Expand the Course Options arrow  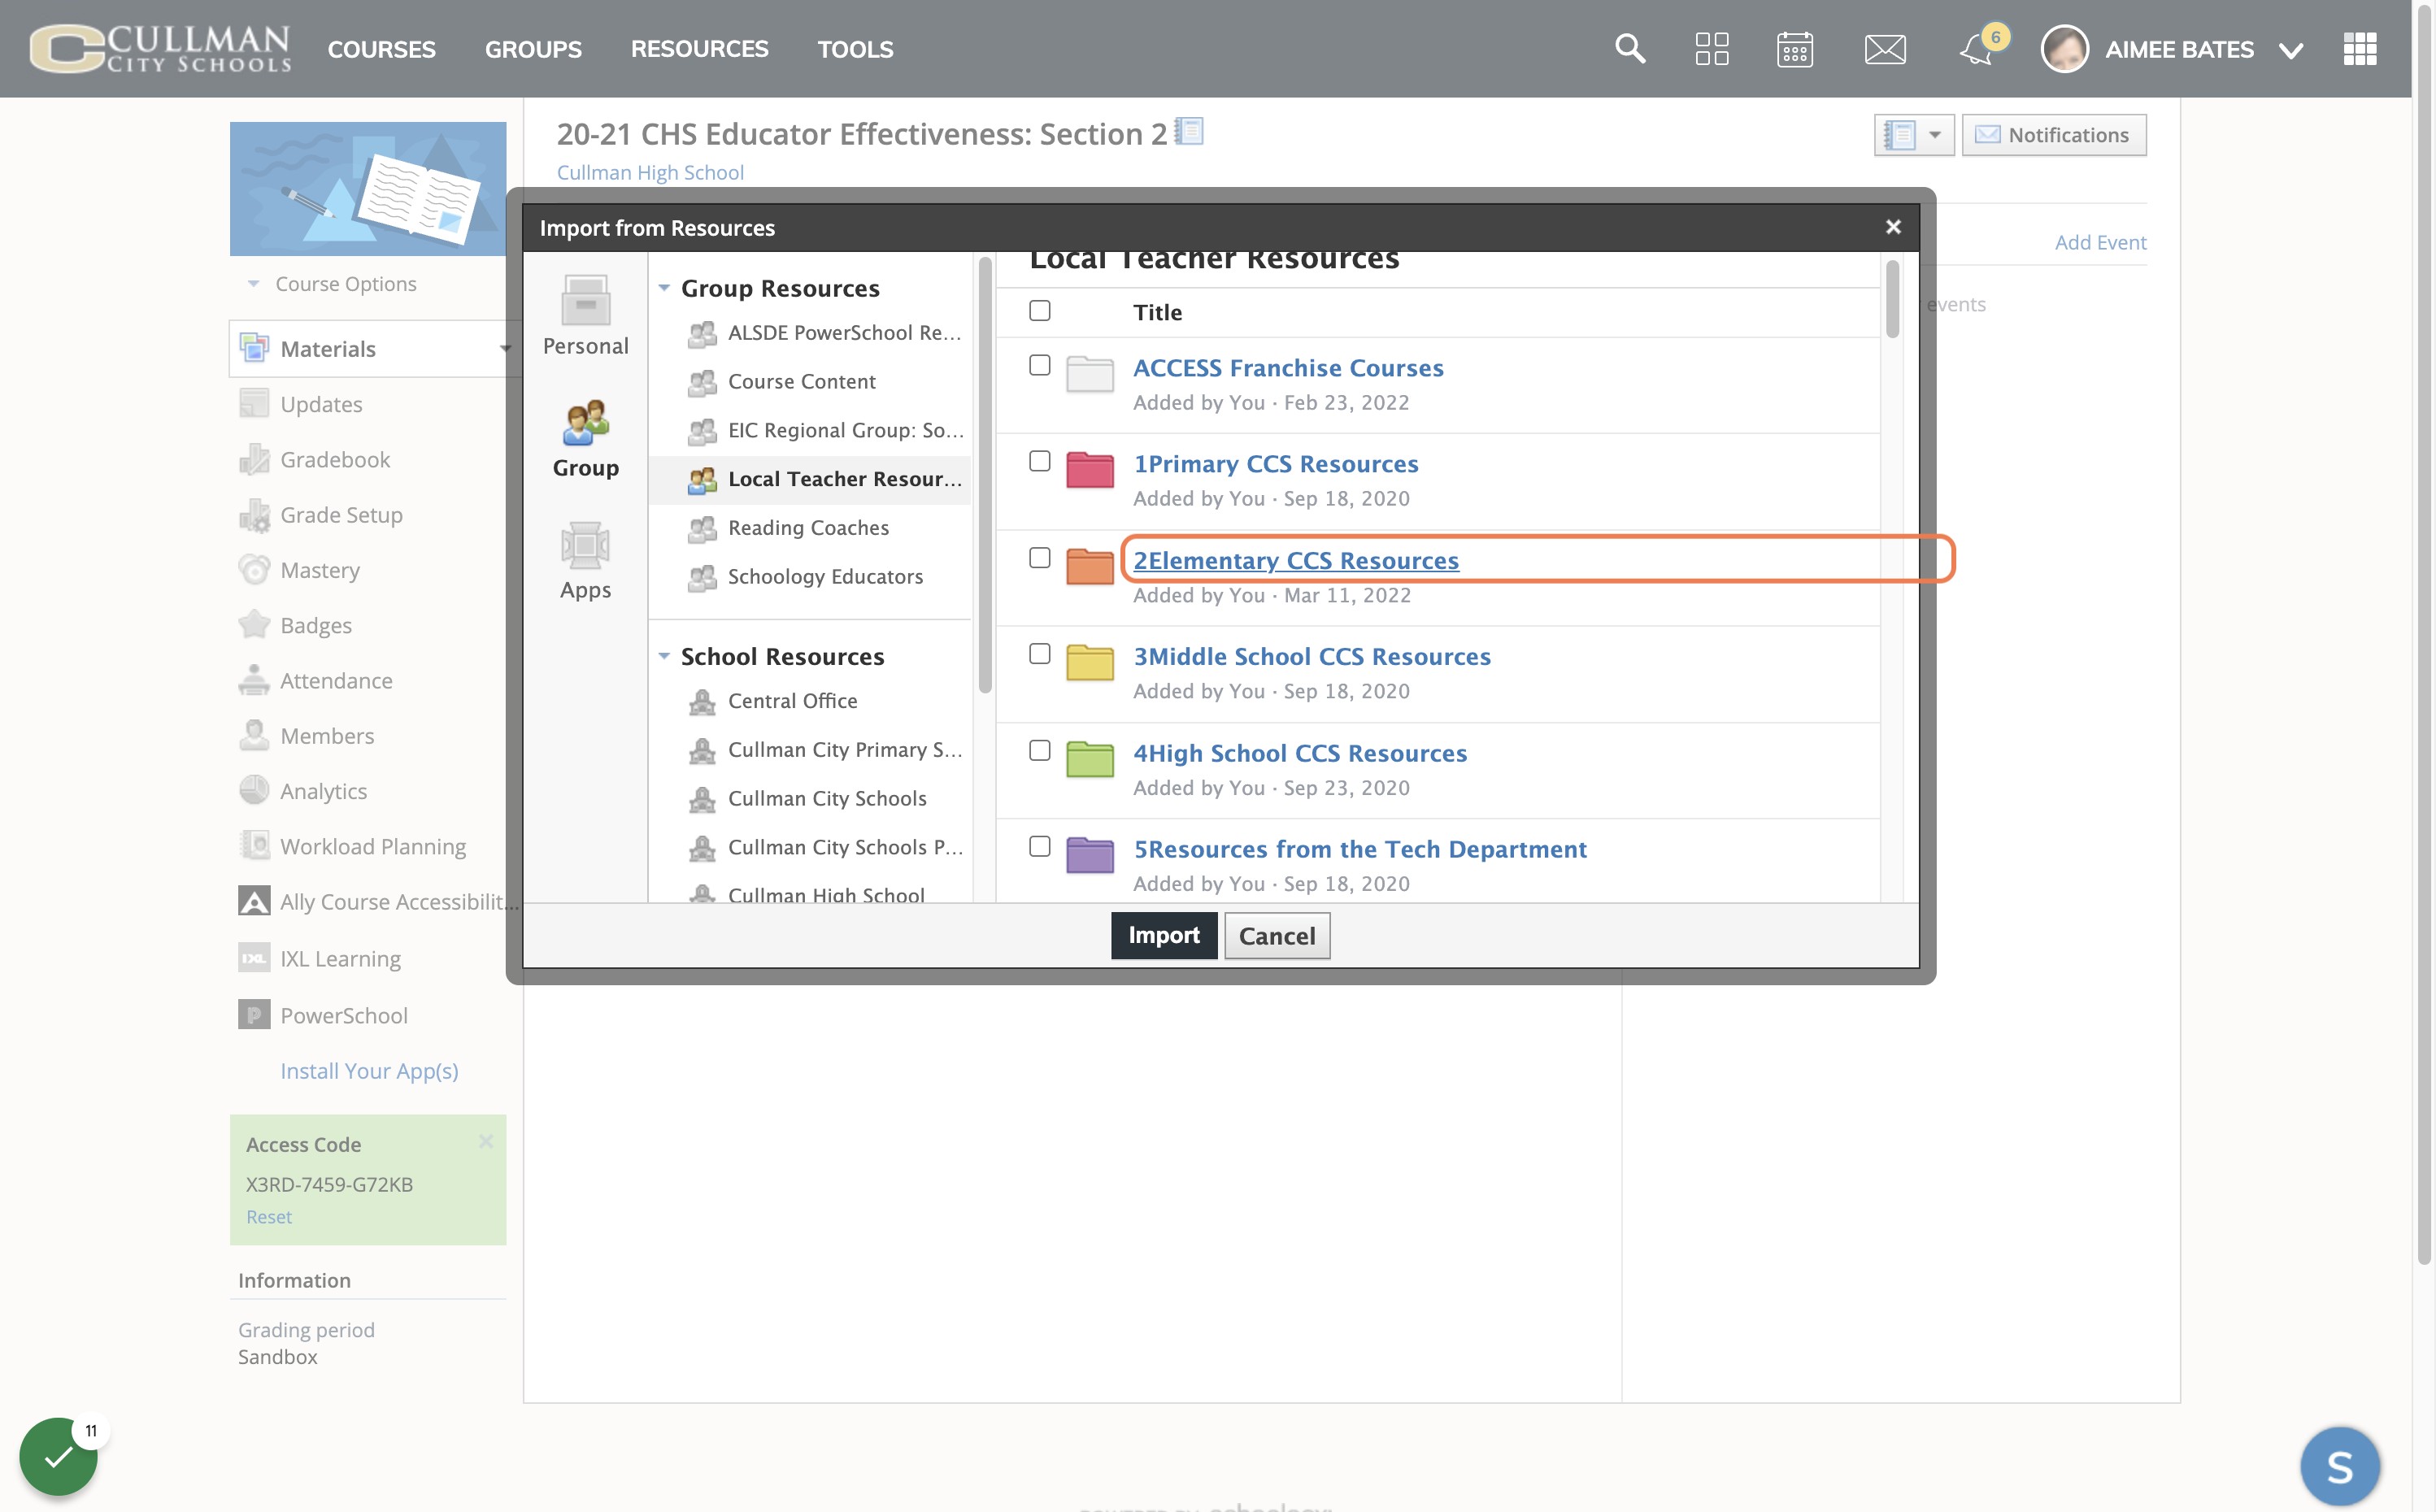tap(253, 284)
